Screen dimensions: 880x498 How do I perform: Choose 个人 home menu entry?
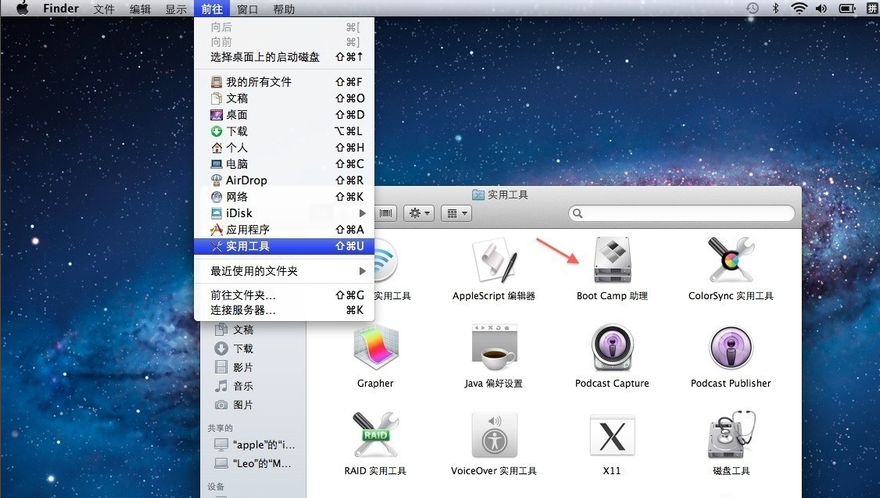(284, 148)
